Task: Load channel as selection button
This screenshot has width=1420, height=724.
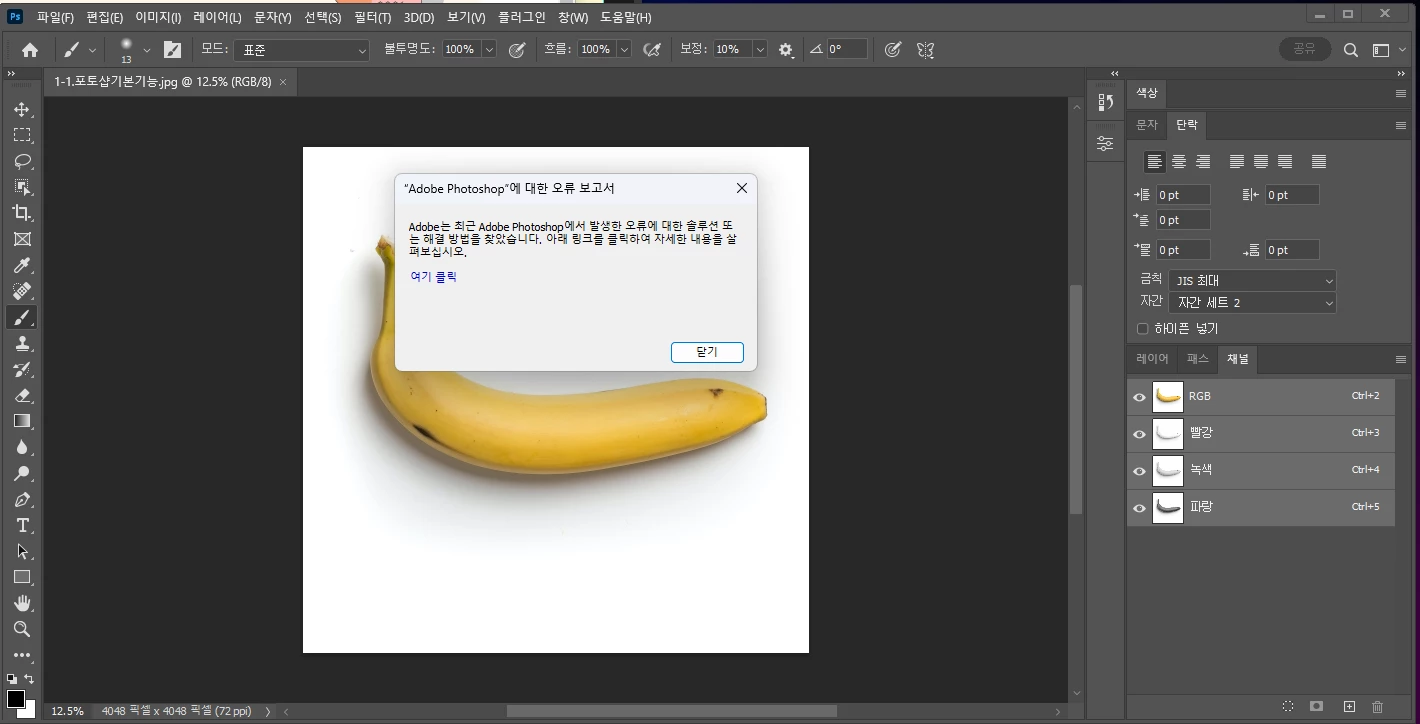Action: click(x=1288, y=706)
